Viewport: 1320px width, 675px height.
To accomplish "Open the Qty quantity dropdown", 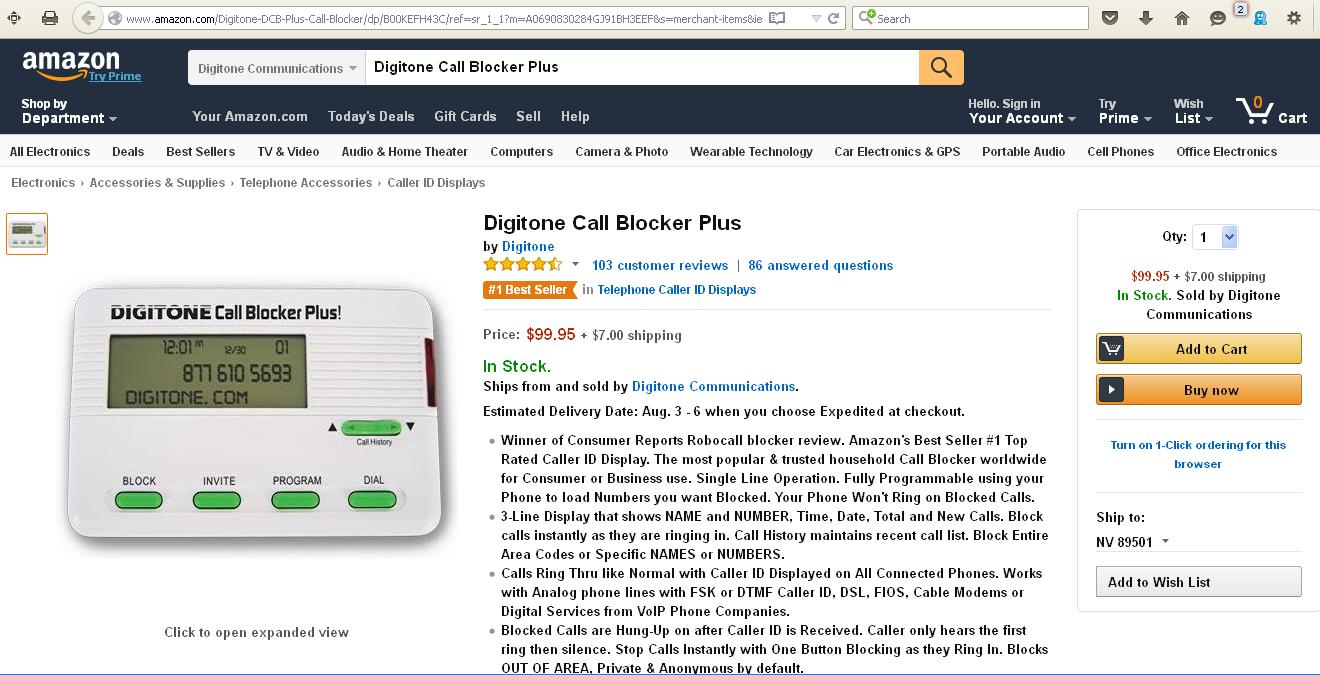I will coord(1215,237).
